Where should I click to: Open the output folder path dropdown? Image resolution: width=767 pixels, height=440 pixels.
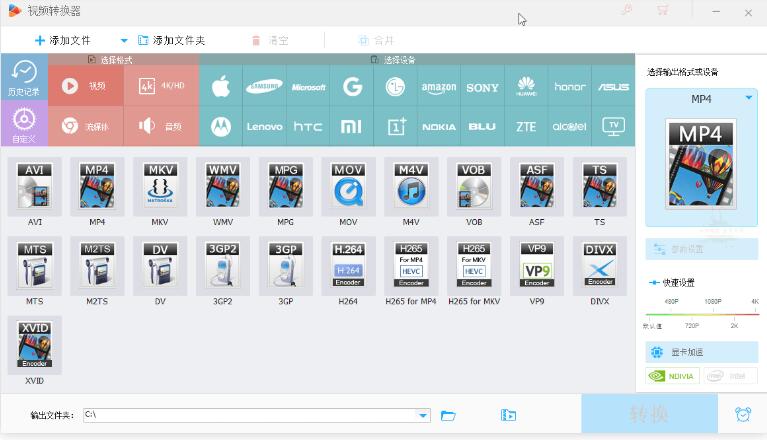point(423,415)
